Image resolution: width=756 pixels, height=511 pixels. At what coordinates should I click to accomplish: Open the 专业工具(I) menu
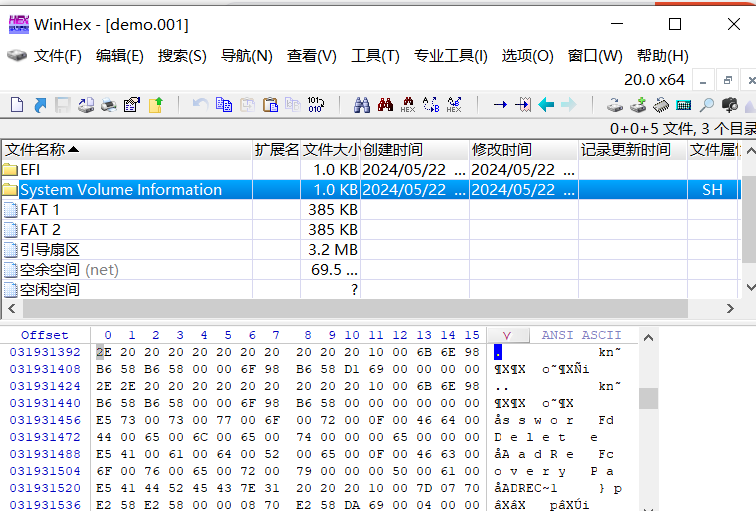pyautogui.click(x=450, y=56)
